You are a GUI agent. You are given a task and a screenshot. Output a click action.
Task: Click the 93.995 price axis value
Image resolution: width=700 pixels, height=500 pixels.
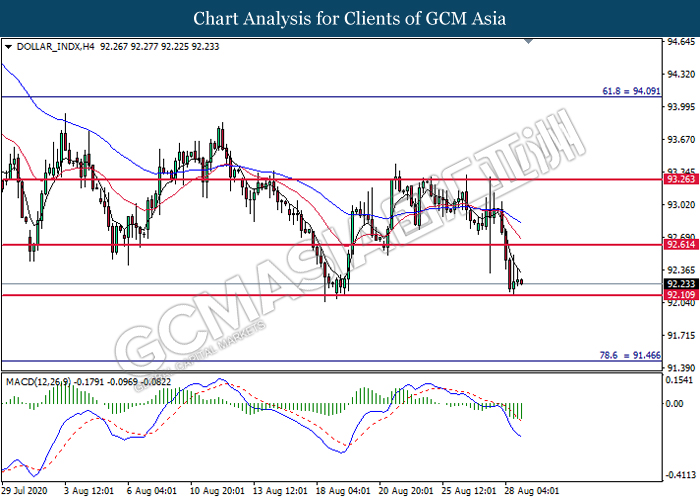tap(681, 107)
